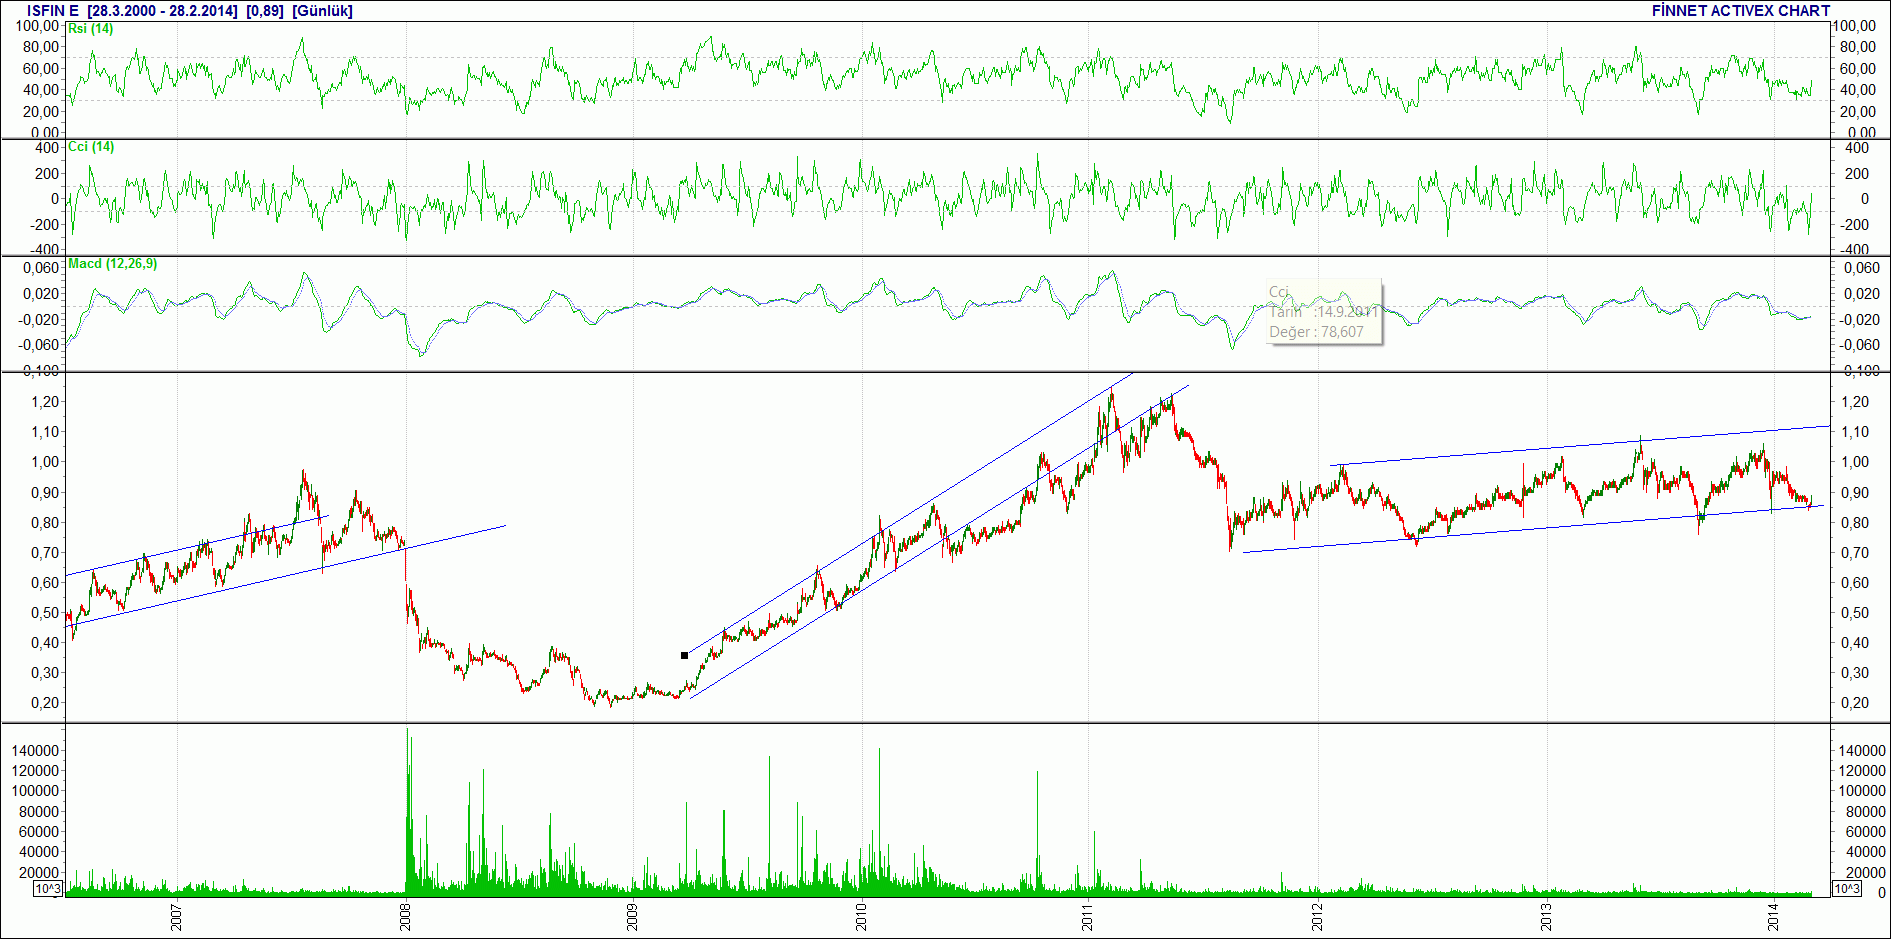
Task: Click the Rsi (14) indicator label
Action: click(x=91, y=29)
